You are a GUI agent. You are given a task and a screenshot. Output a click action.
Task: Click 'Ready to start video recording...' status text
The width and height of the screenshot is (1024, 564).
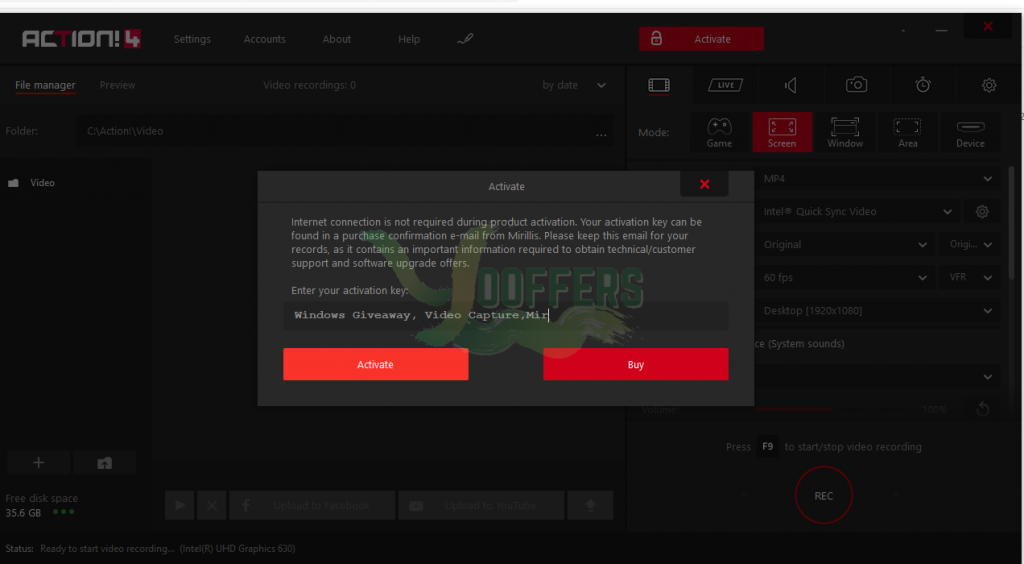(108, 548)
